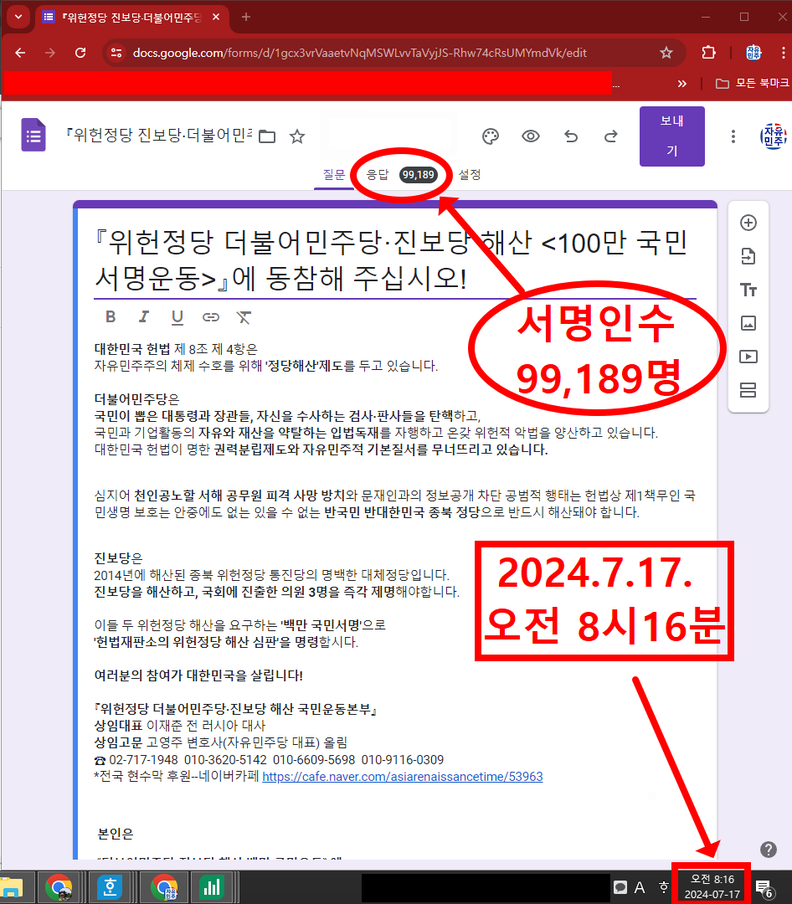This screenshot has width=792, height=904.
Task: Click the 본인은 question text
Action: point(115,834)
